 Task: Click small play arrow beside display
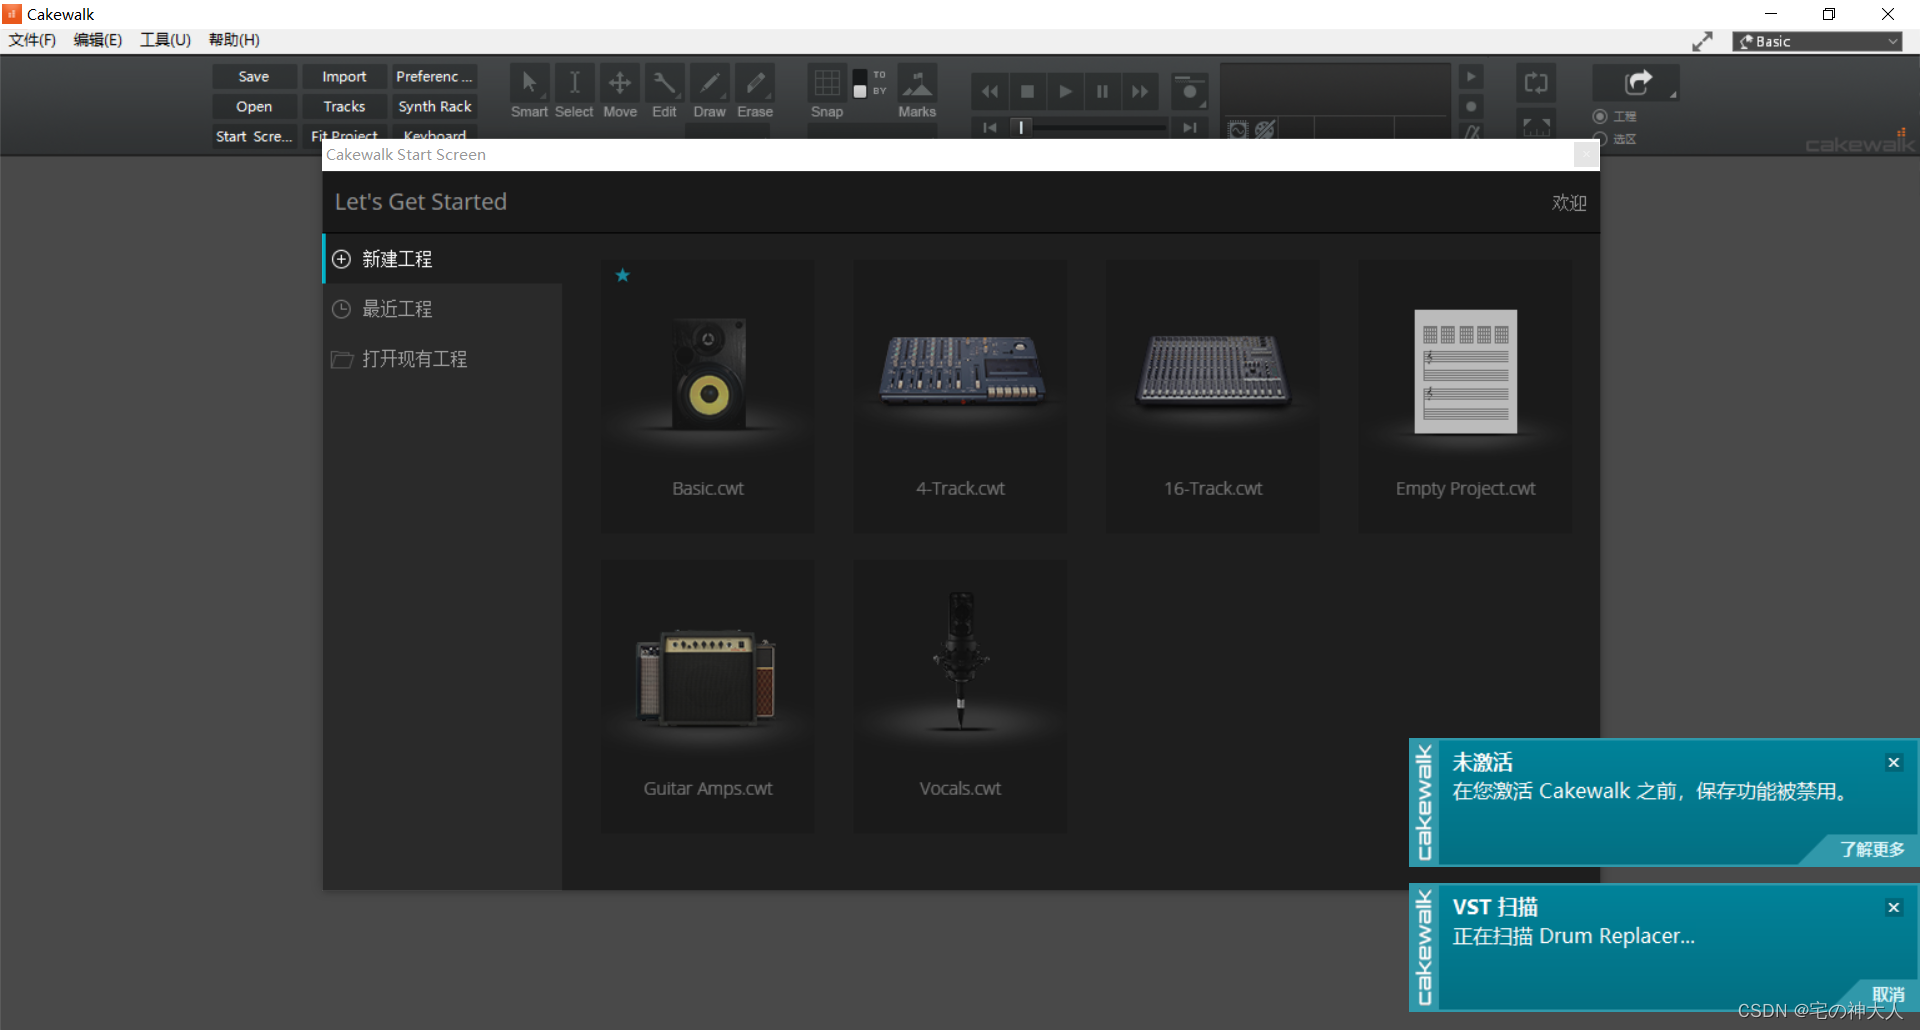[x=1471, y=77]
